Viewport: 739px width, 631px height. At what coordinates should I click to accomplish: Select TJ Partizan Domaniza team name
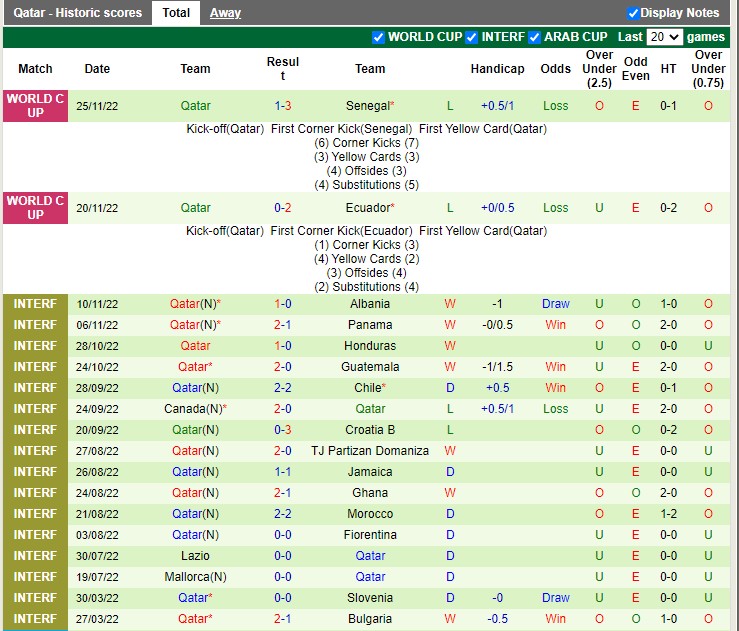click(370, 451)
